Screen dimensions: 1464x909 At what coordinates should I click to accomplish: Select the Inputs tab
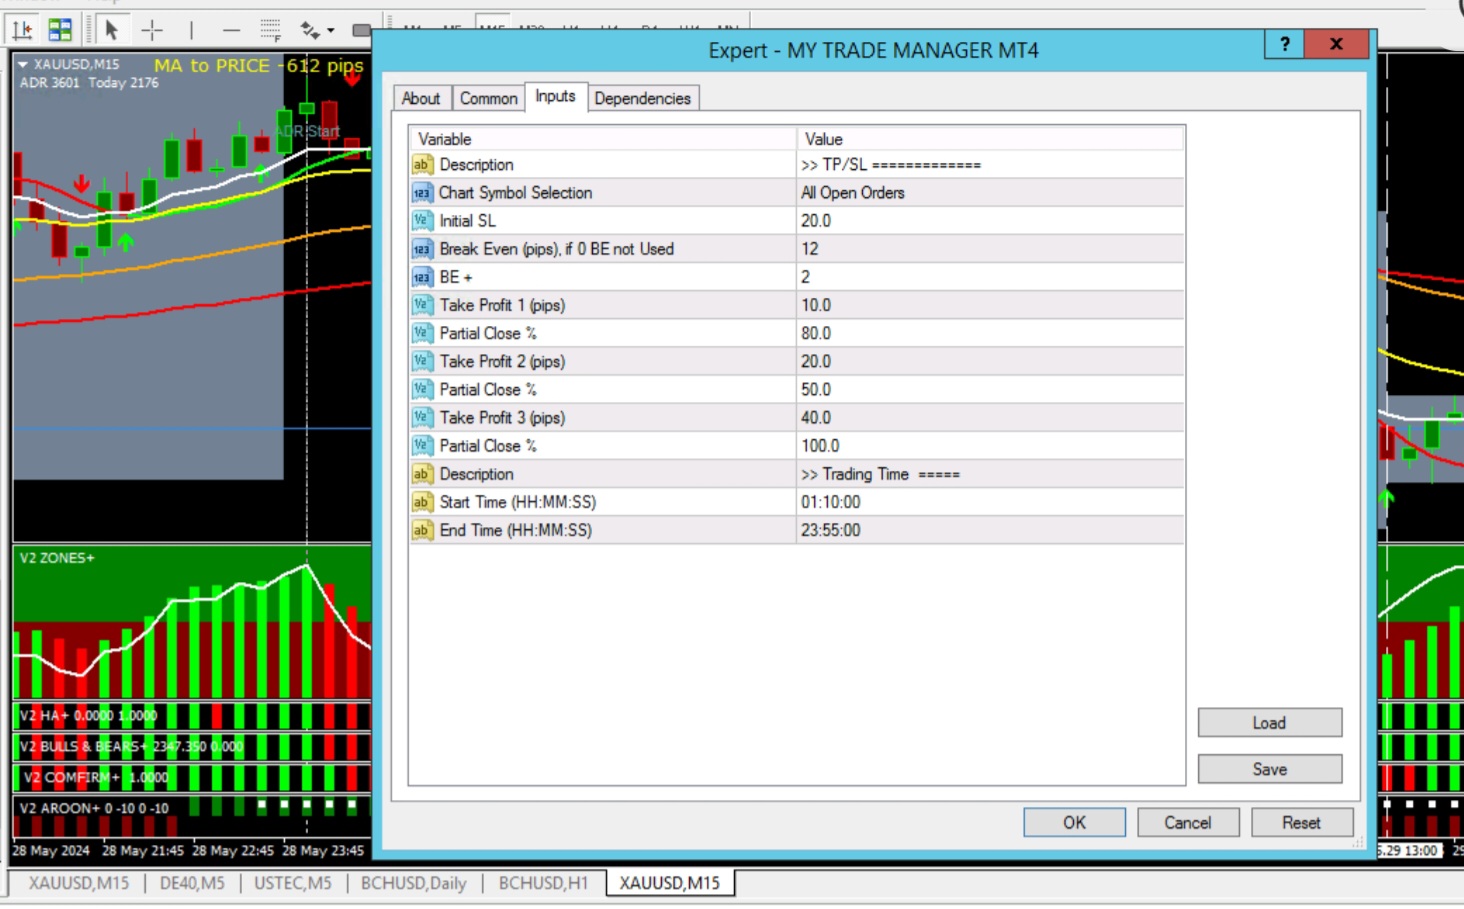(555, 96)
